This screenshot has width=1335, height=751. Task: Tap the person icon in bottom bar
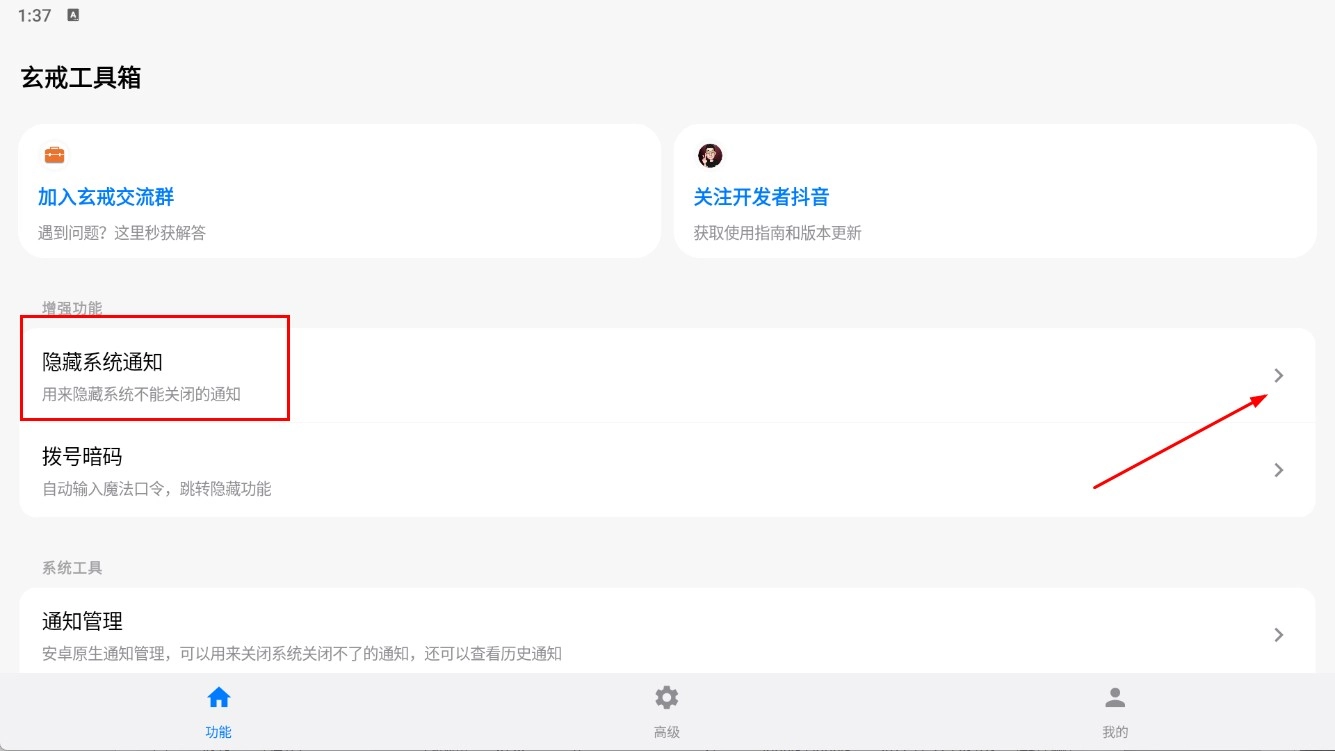click(x=1115, y=697)
